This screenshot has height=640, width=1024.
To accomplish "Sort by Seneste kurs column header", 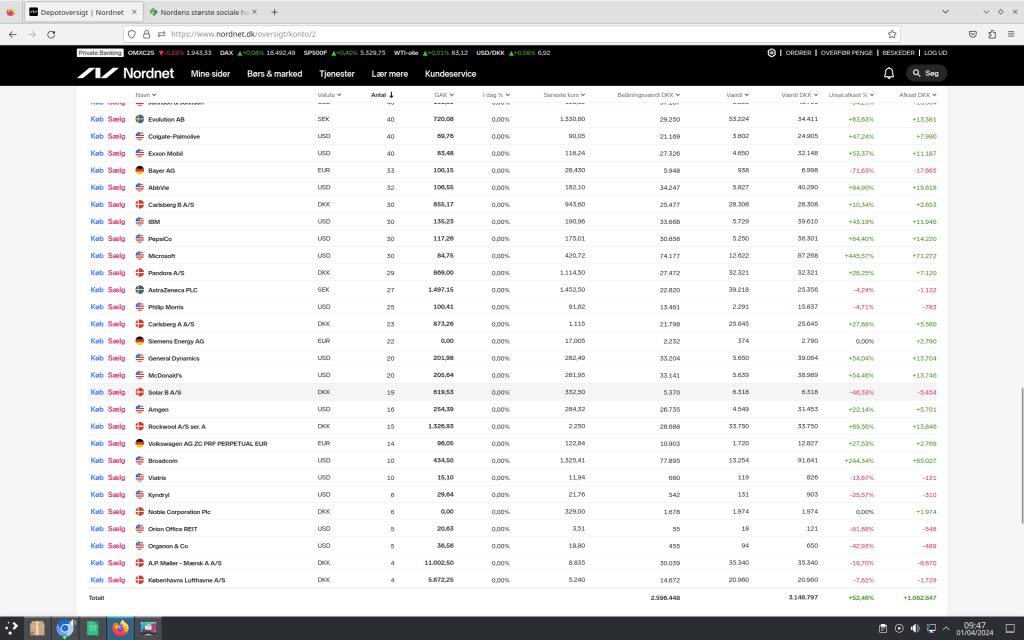I will [563, 96].
